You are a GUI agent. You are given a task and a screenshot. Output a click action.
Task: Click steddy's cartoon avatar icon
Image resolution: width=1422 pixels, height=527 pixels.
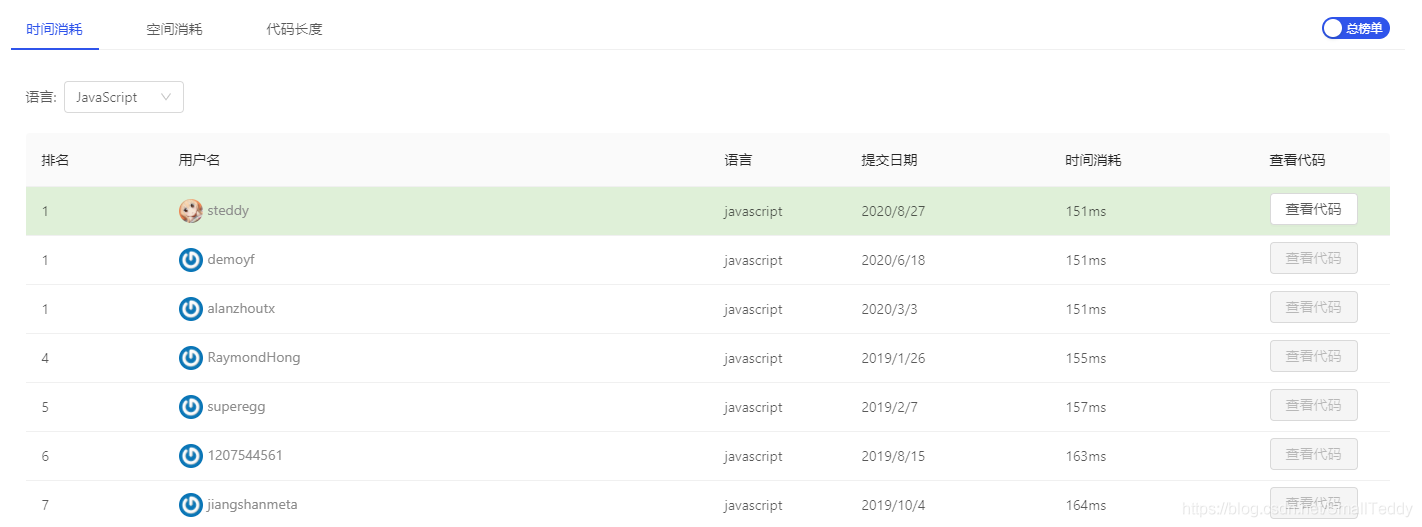coord(190,211)
